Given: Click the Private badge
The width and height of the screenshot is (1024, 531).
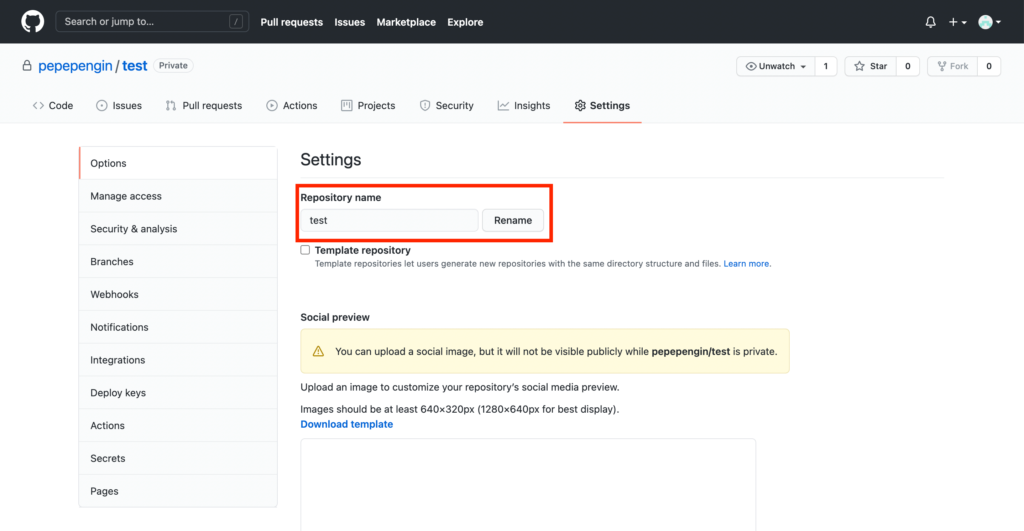Looking at the screenshot, I should tap(173, 65).
